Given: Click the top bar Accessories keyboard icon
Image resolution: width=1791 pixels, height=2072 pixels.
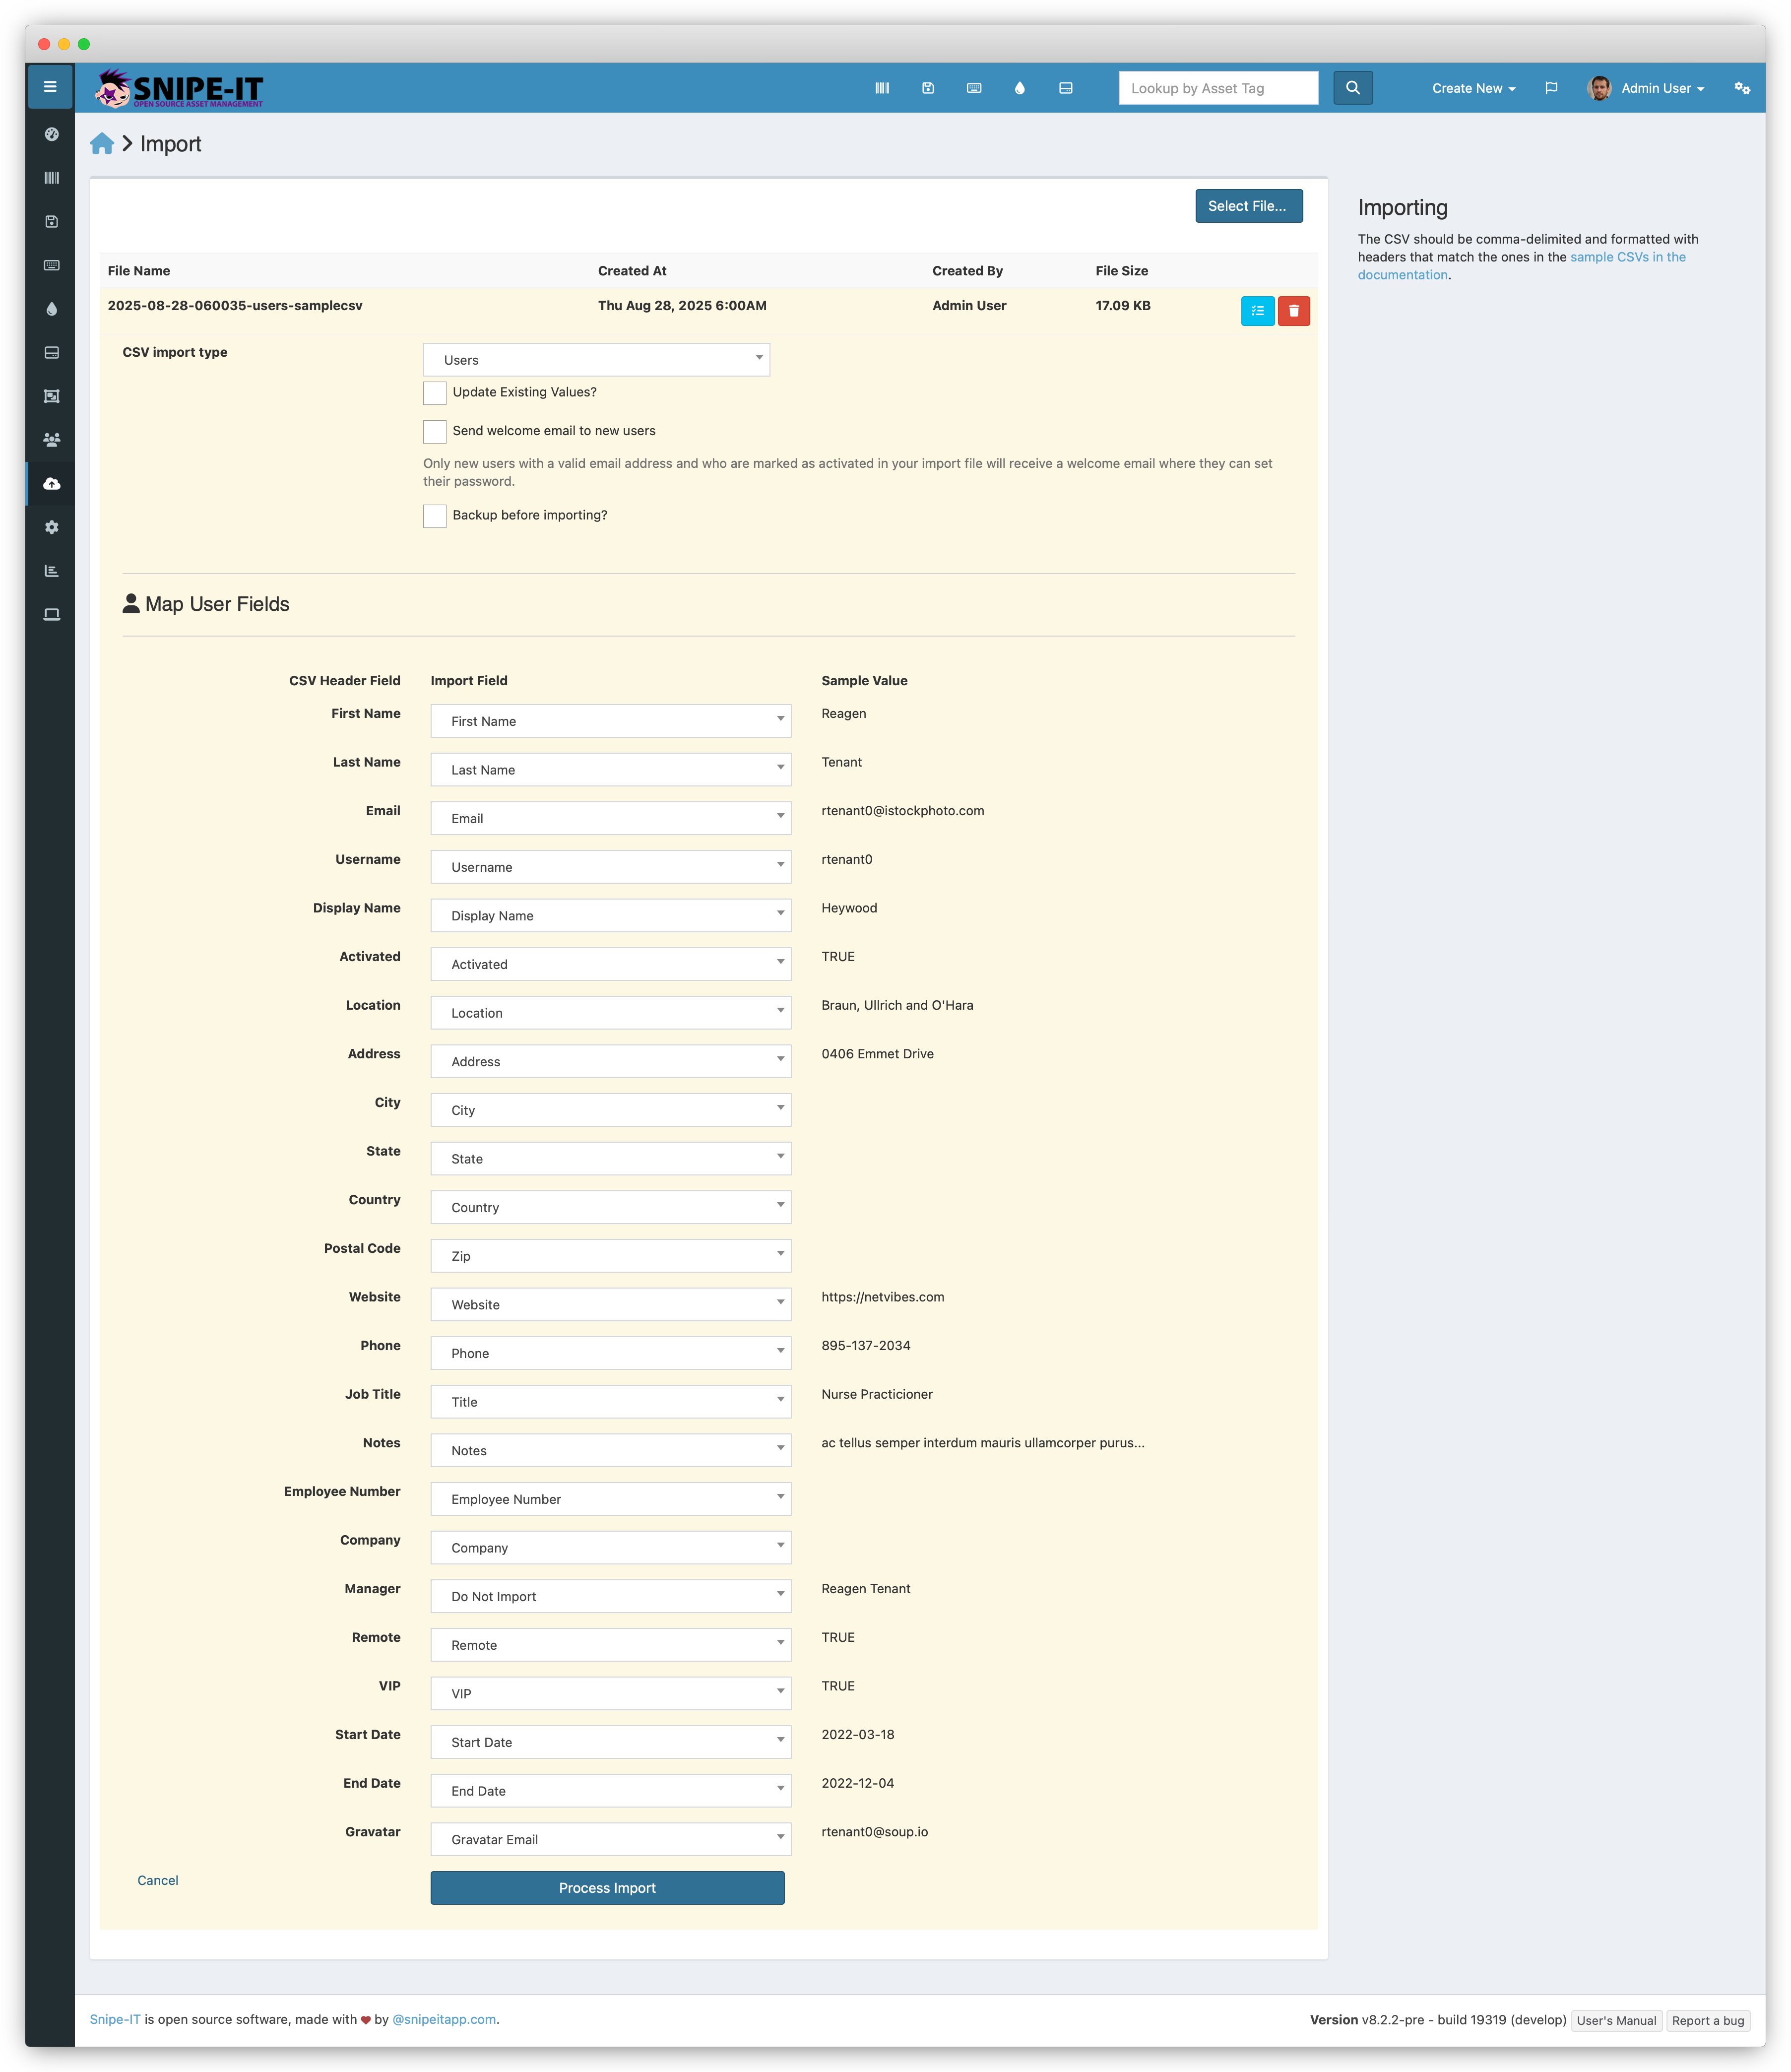Looking at the screenshot, I should pos(974,88).
